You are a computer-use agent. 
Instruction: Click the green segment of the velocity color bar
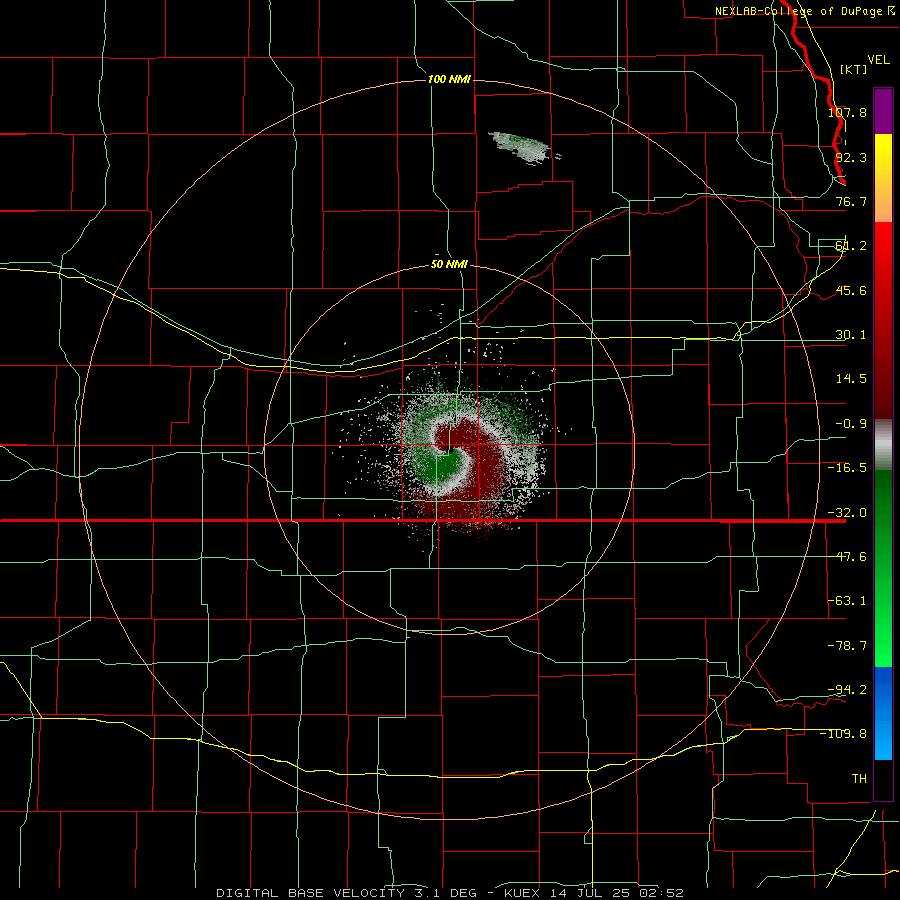click(x=883, y=568)
